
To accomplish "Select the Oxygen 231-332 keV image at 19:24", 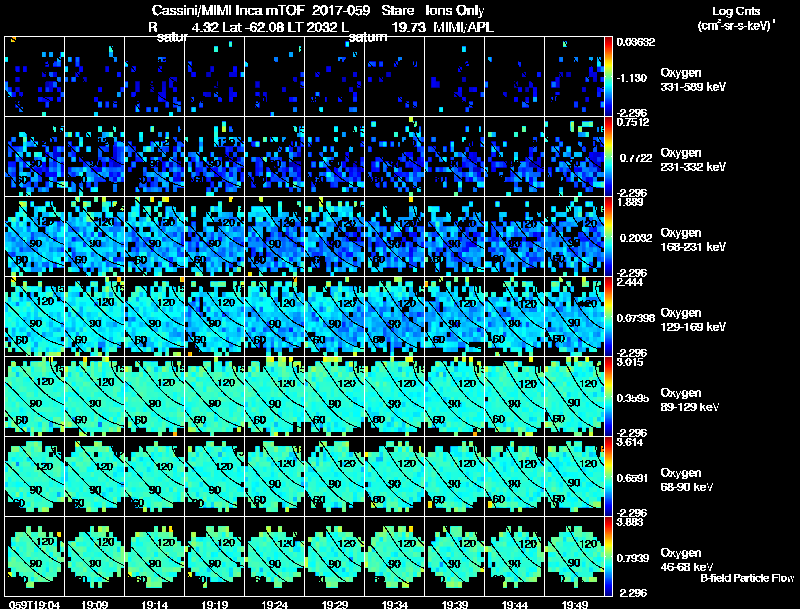I will pos(274,157).
